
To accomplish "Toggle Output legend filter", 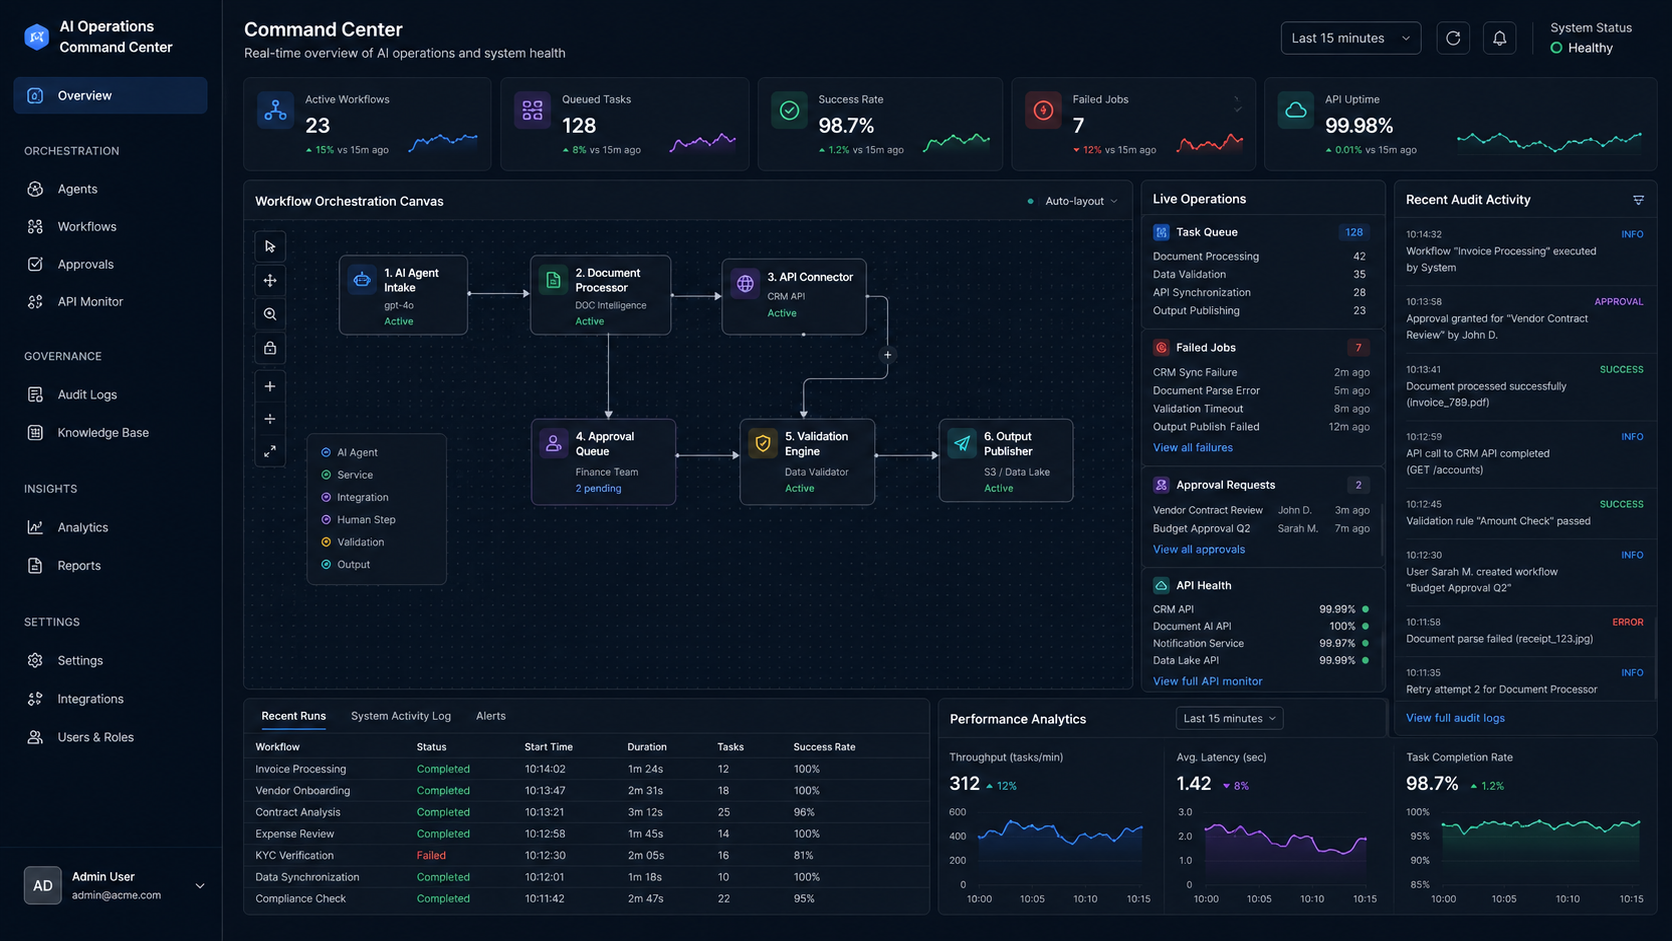I will tap(345, 564).
